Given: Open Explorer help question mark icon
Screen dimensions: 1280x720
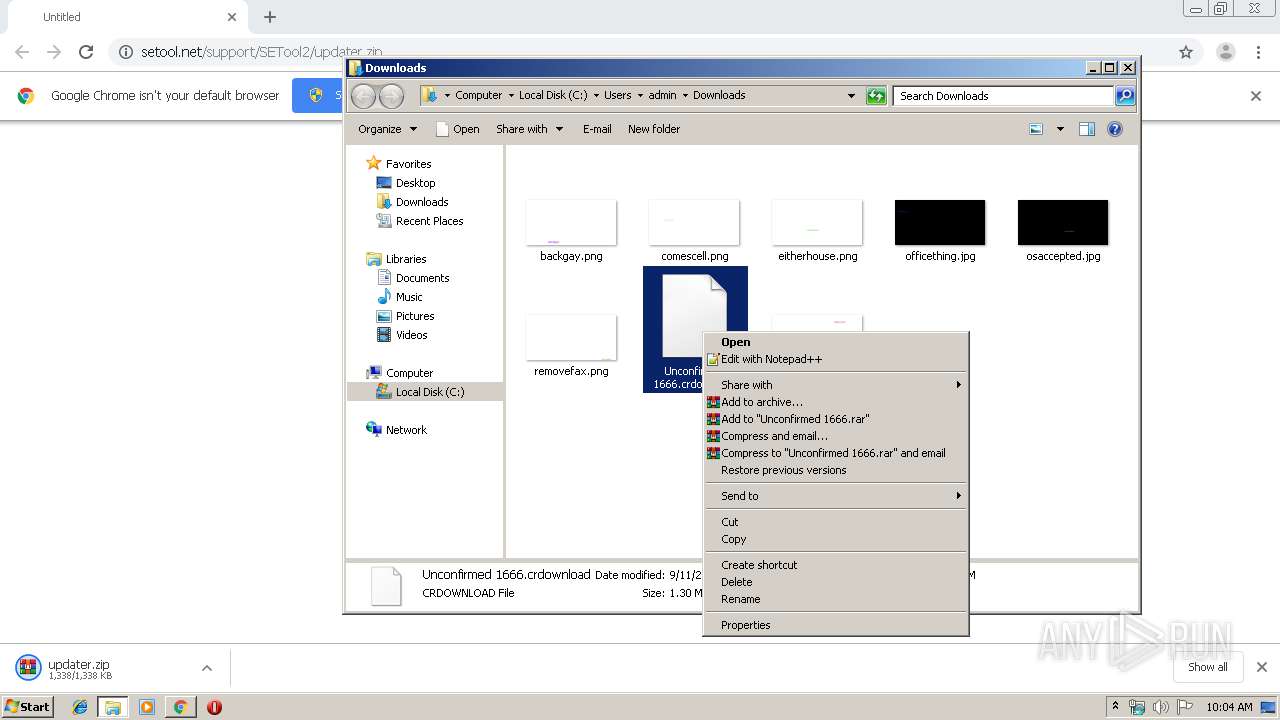Looking at the screenshot, I should pos(1115,129).
